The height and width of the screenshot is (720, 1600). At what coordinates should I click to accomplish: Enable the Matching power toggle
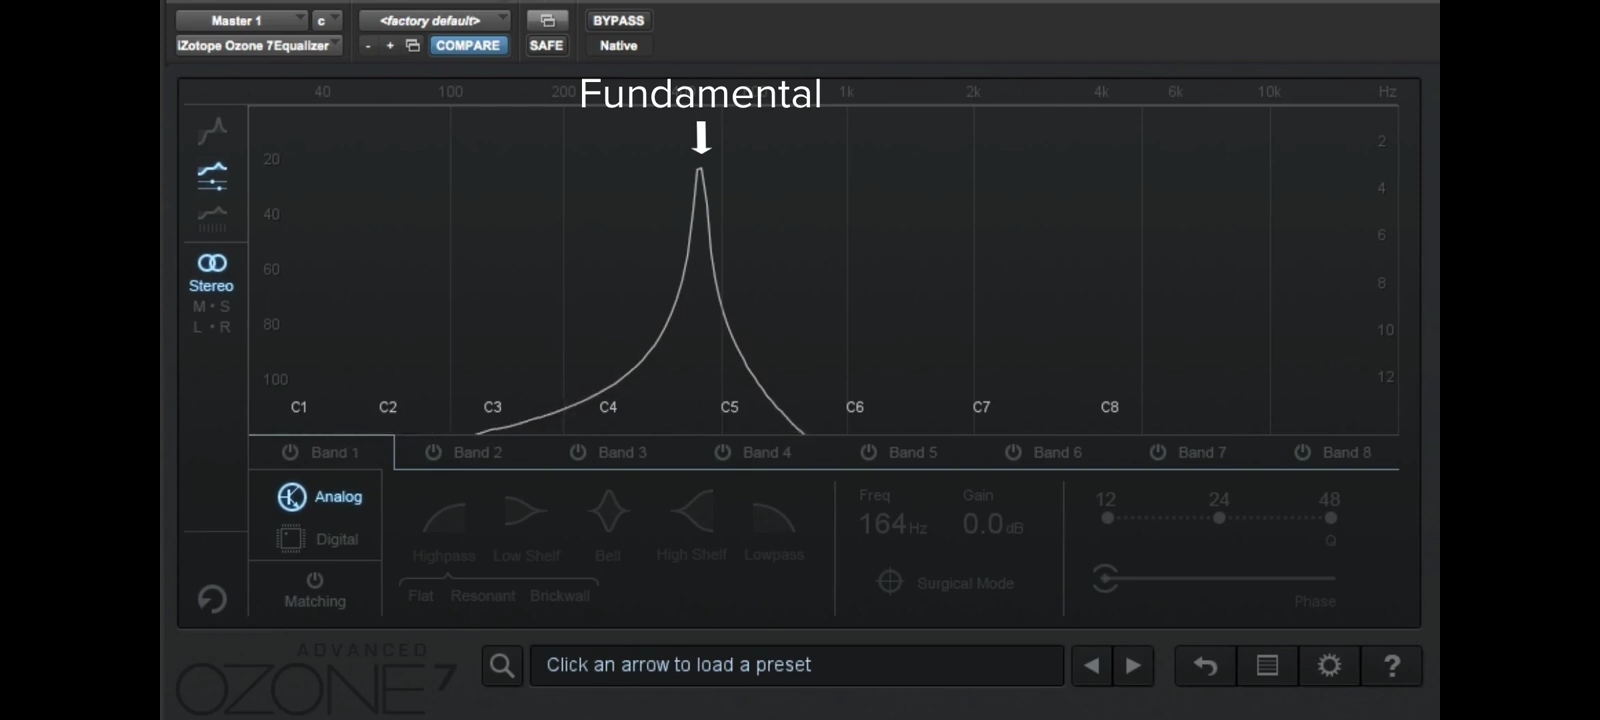coord(315,580)
